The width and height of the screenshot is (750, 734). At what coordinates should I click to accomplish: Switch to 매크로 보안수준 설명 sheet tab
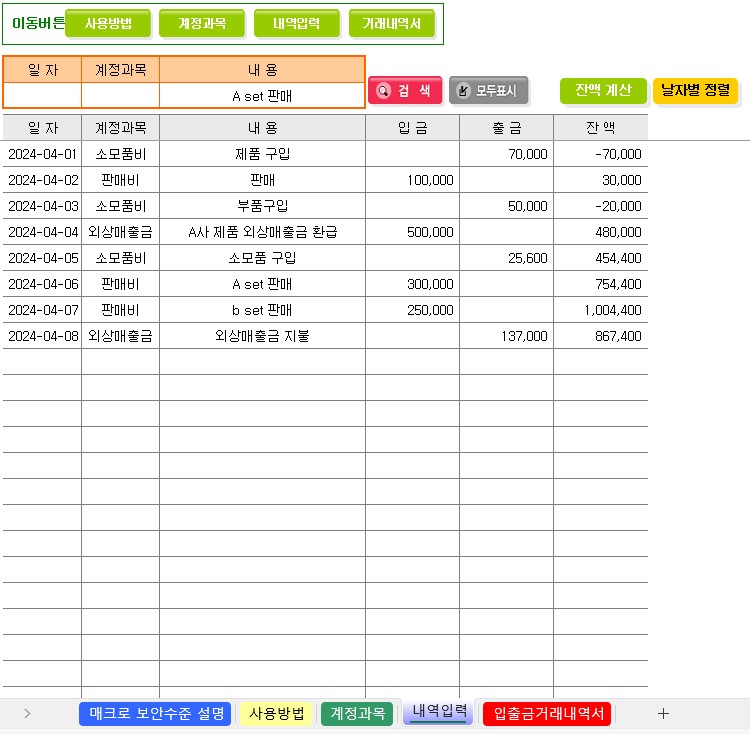(x=155, y=714)
